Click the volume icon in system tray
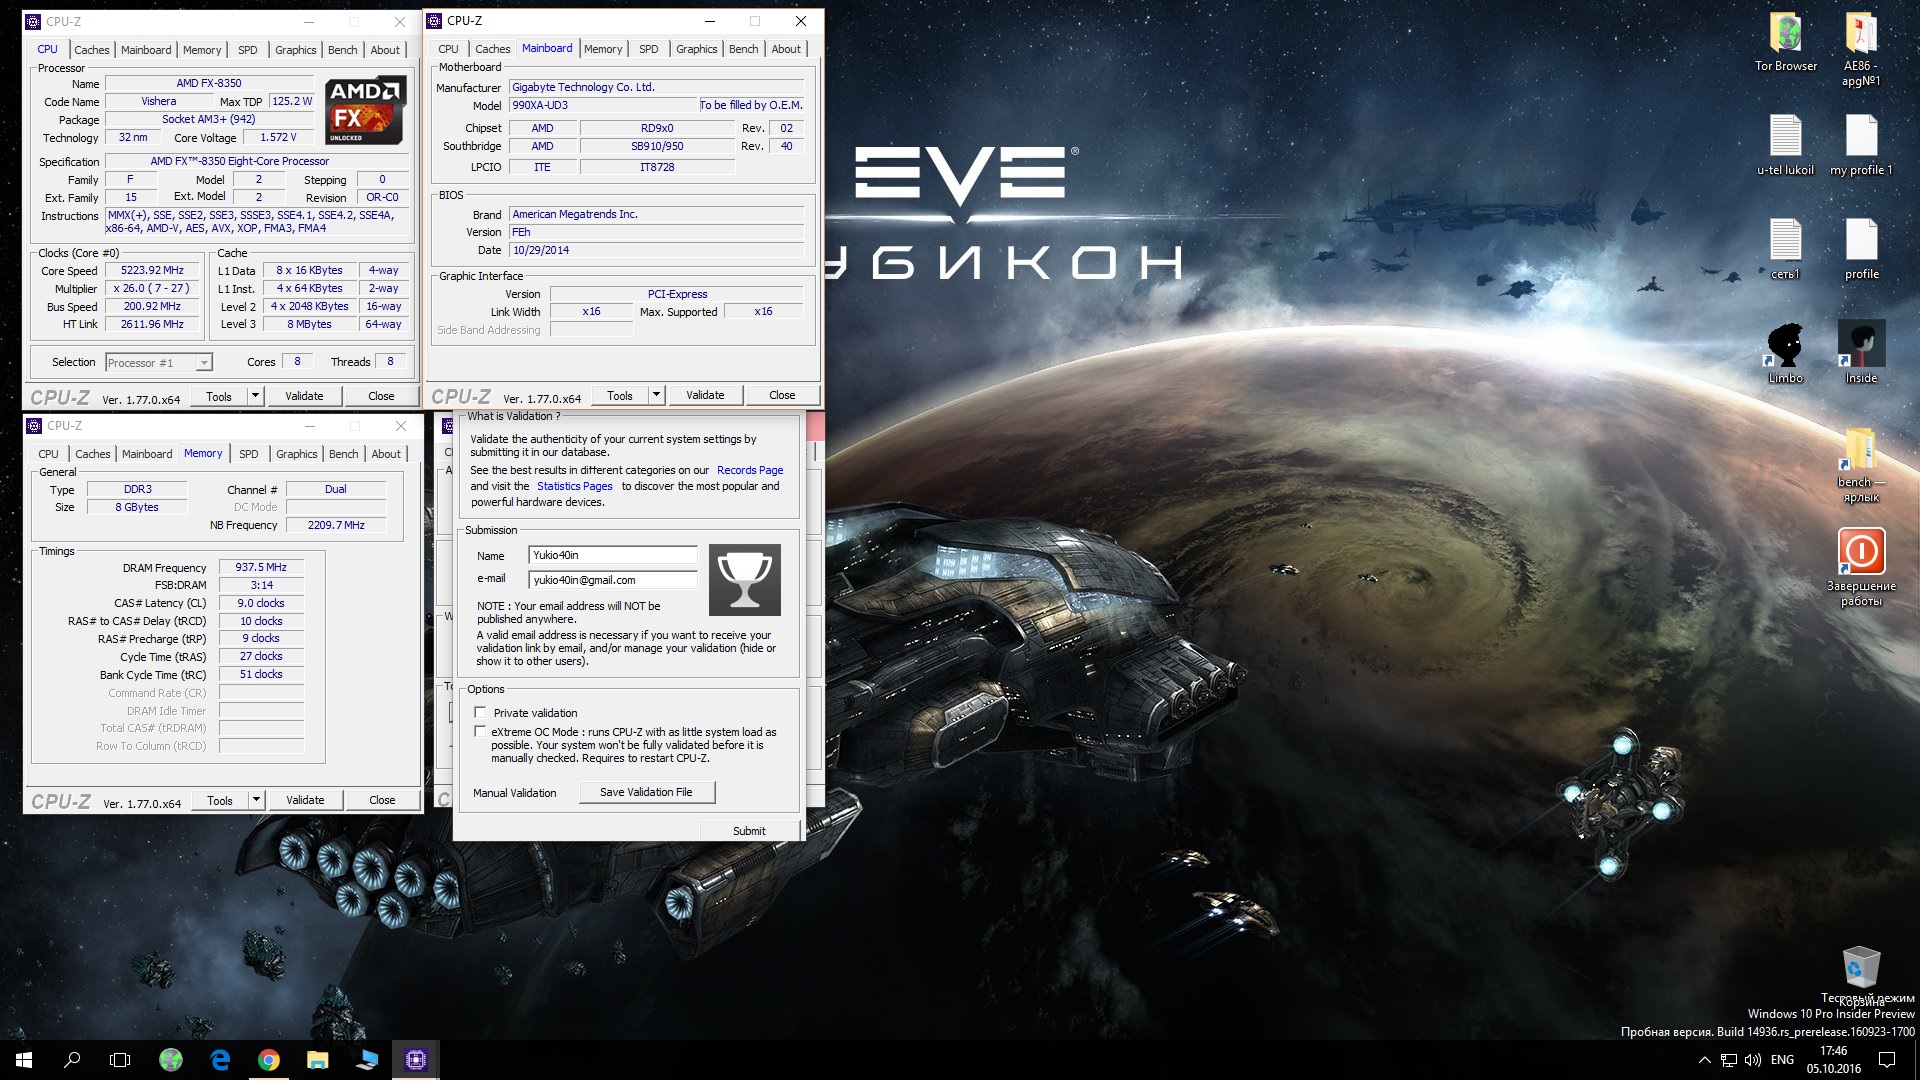1920x1080 pixels. pos(1753,1060)
